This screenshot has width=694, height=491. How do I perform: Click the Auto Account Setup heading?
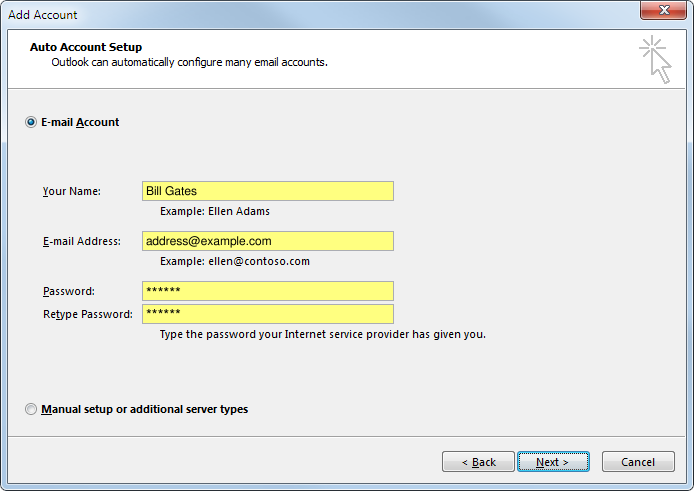(x=86, y=47)
